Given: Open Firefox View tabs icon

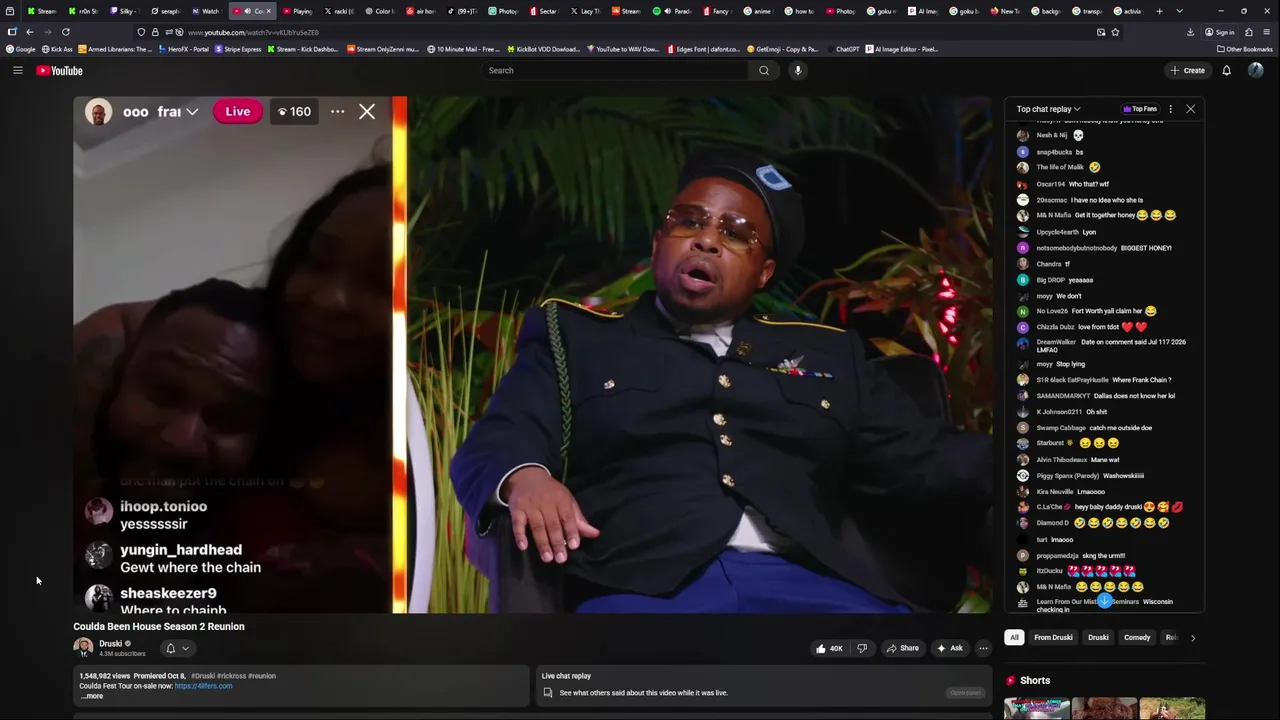Looking at the screenshot, I should click(10, 11).
